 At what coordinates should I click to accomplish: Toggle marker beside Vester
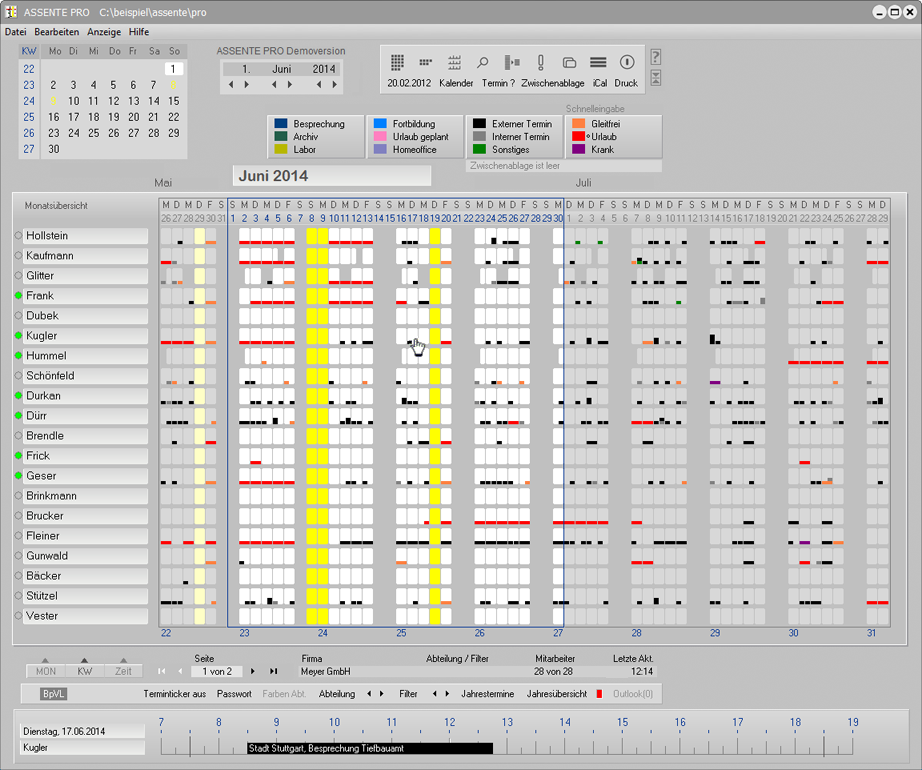click(18, 616)
